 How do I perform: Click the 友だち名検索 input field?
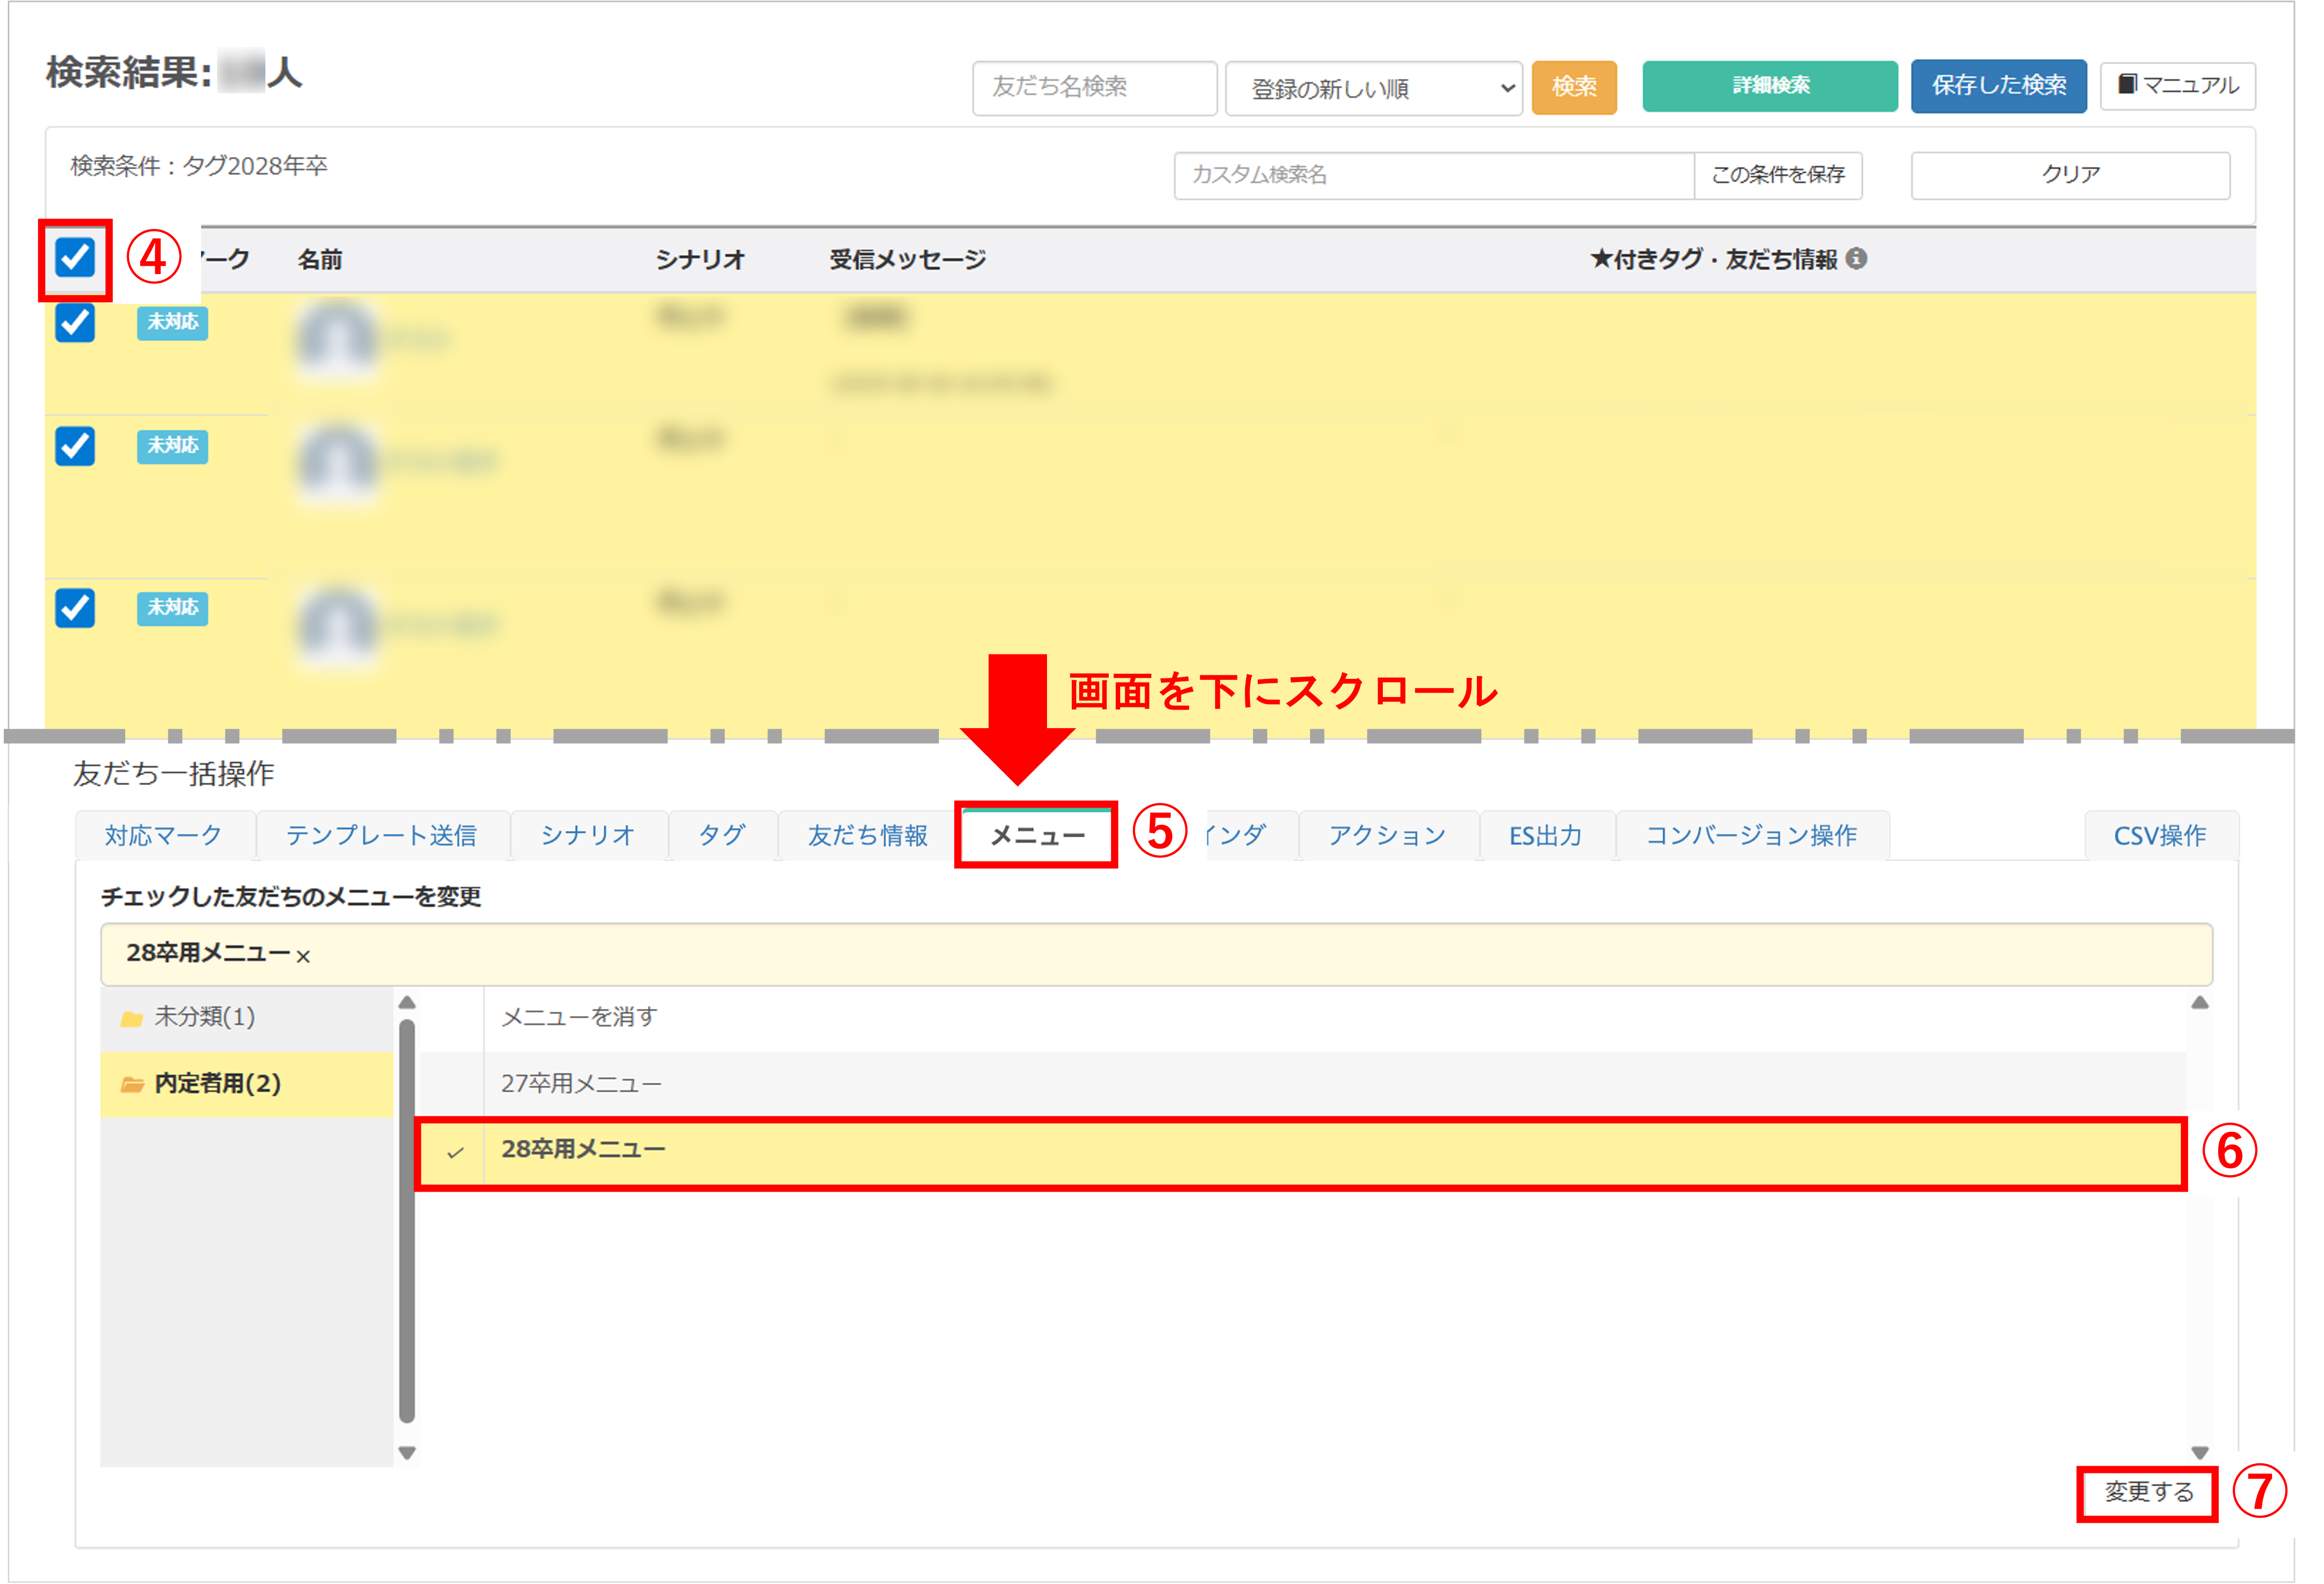click(1094, 88)
